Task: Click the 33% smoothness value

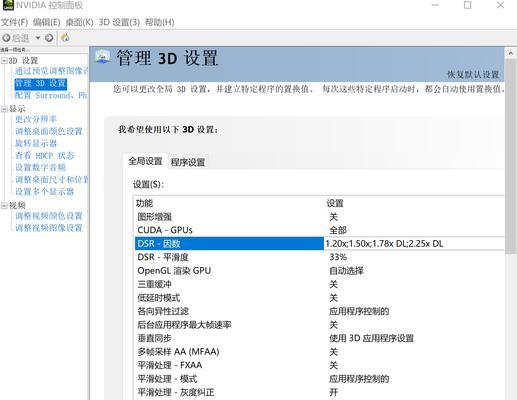Action: point(338,257)
